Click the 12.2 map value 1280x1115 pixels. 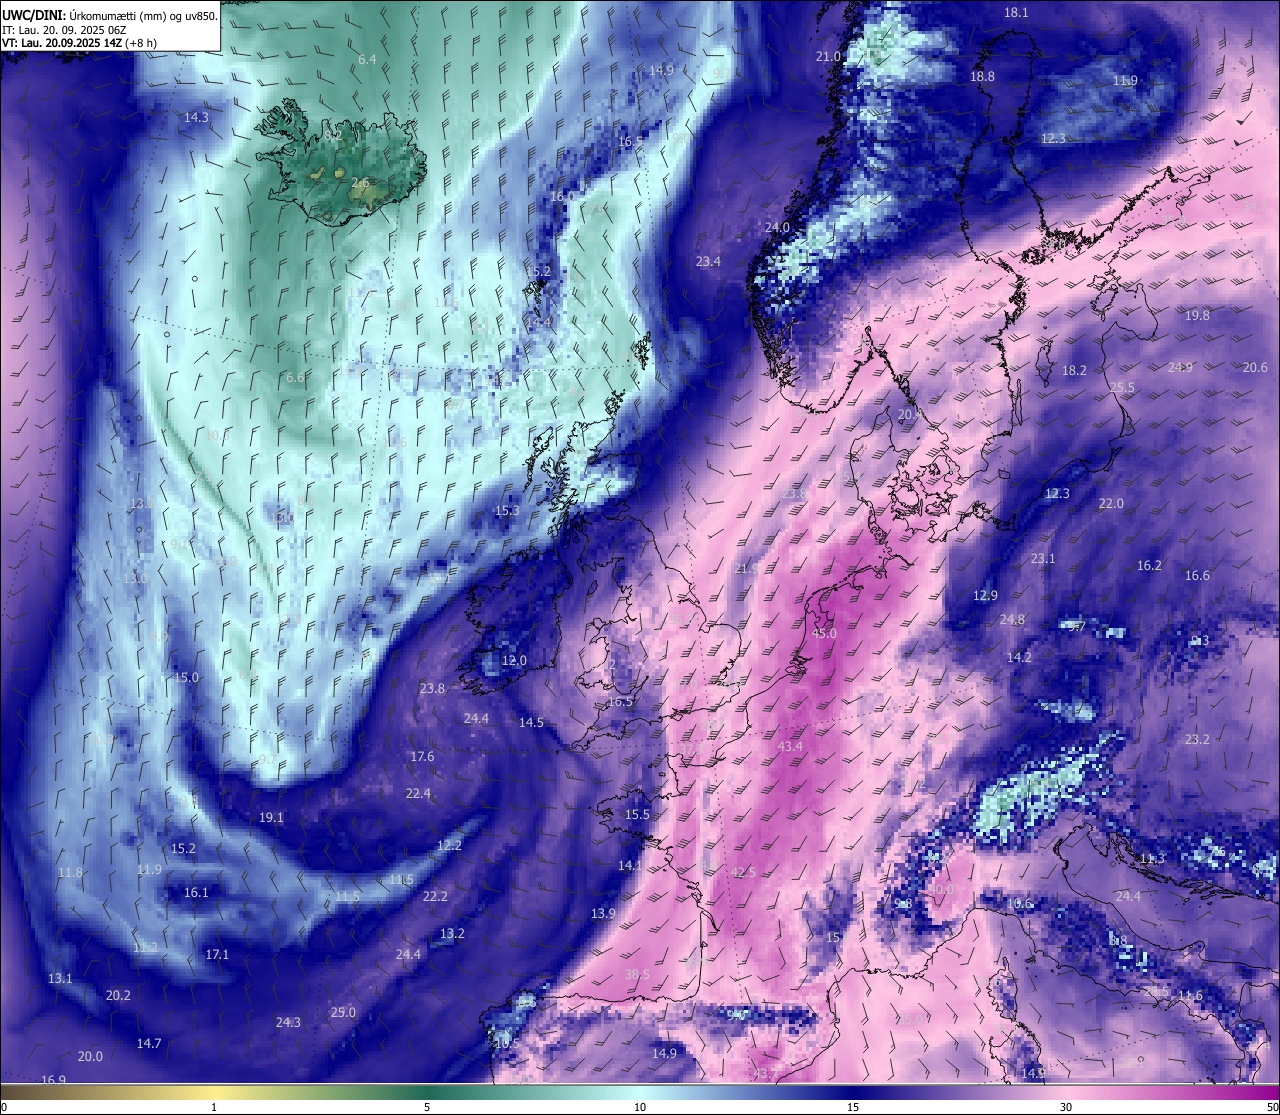[x=449, y=845]
